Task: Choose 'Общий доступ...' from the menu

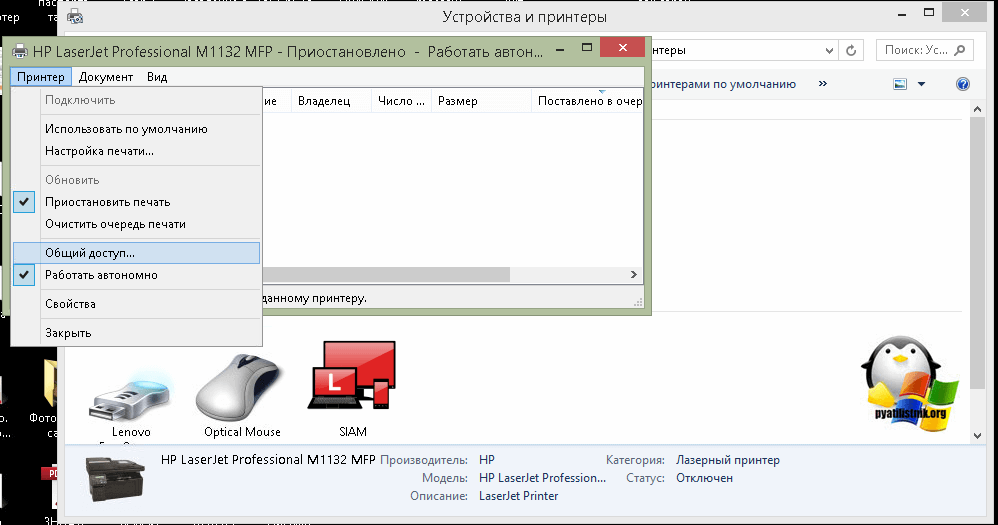Action: (89, 253)
